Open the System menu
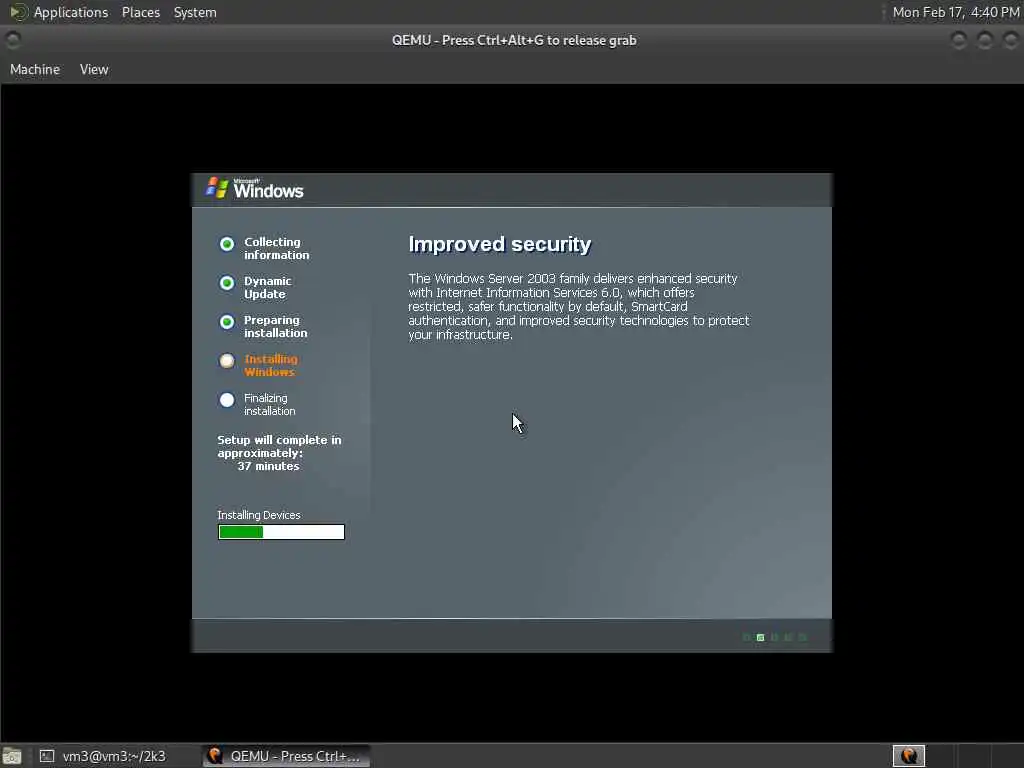Screen dimensions: 1024x768 (195, 12)
